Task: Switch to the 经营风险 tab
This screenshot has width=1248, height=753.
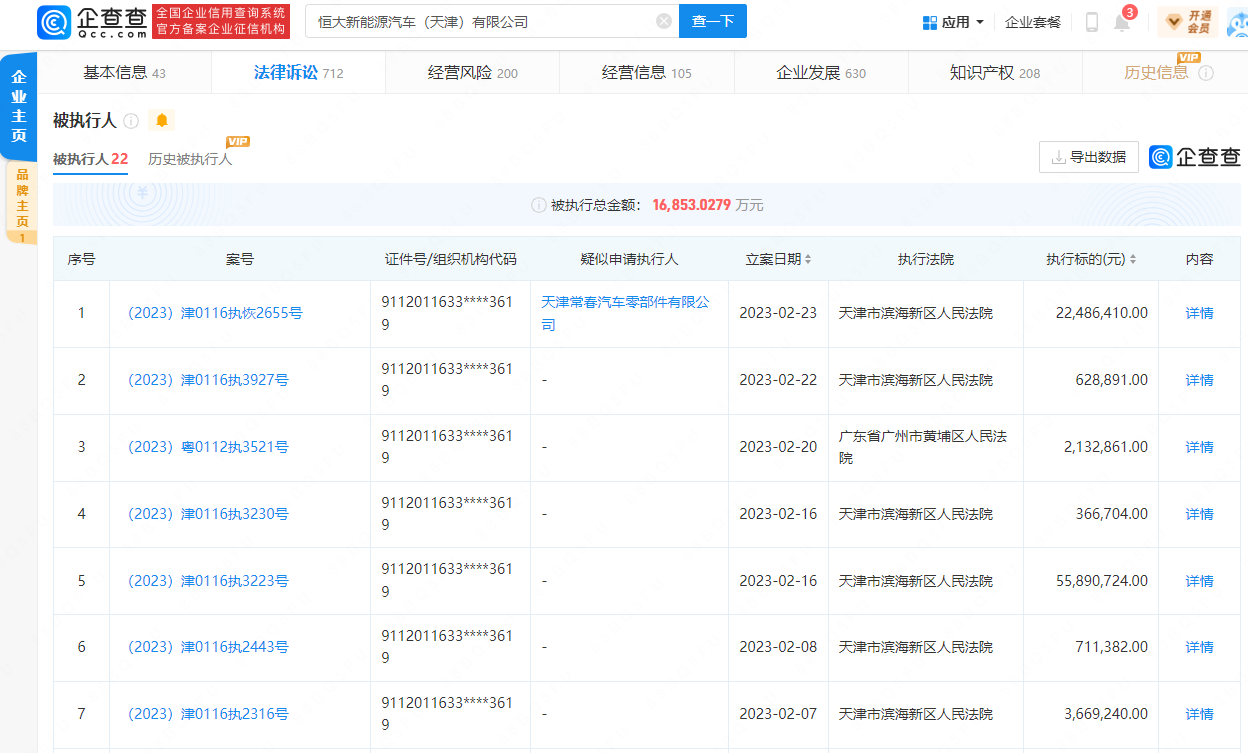Action: (x=472, y=73)
